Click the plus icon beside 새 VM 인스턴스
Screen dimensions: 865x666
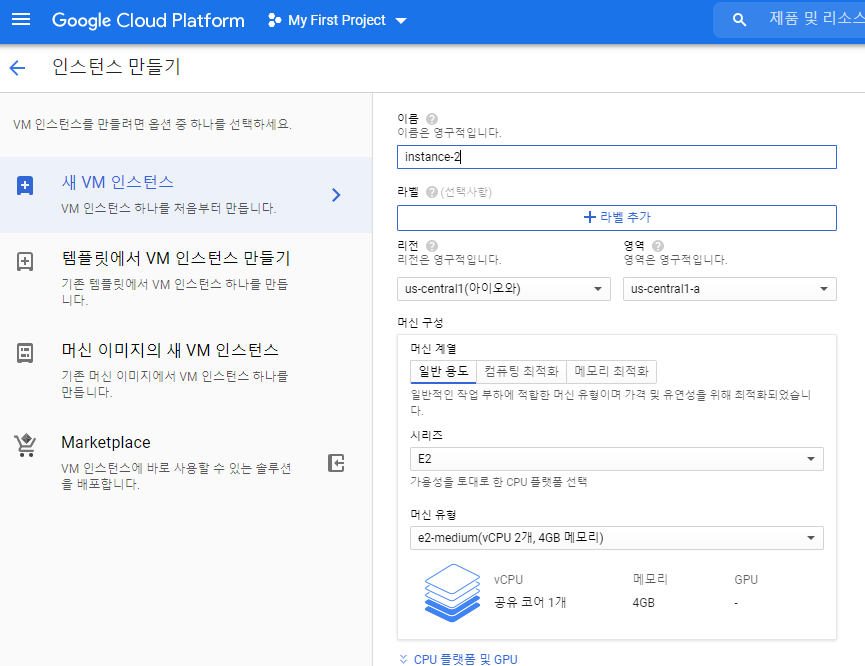(x=25, y=186)
